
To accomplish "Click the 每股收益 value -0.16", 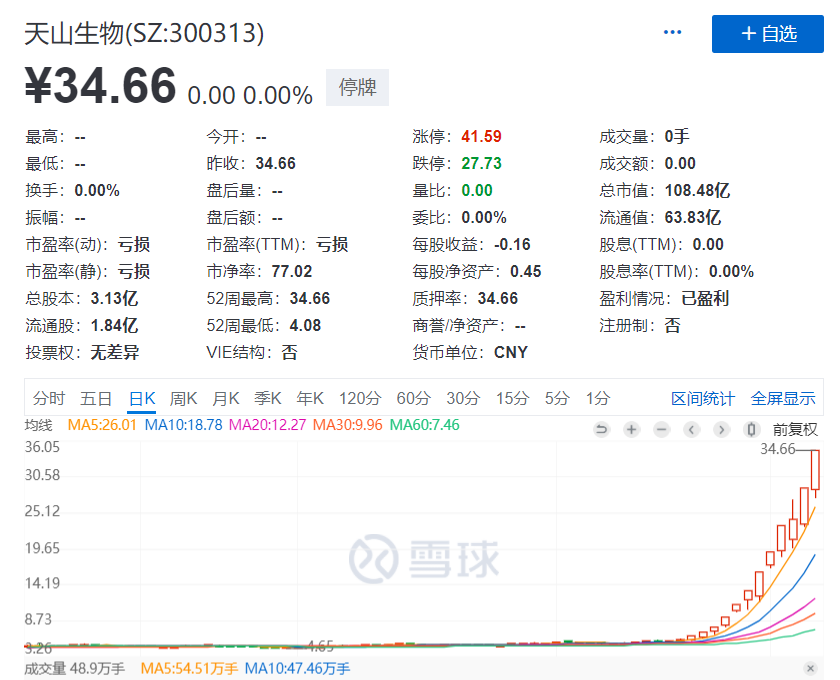I will pyautogui.click(x=512, y=245).
